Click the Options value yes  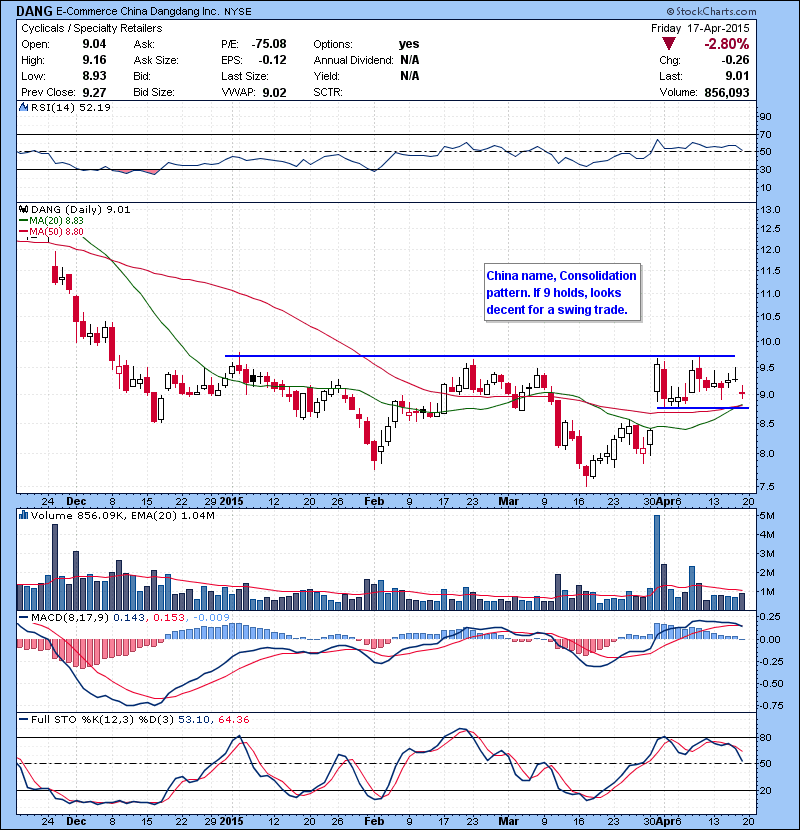[409, 44]
